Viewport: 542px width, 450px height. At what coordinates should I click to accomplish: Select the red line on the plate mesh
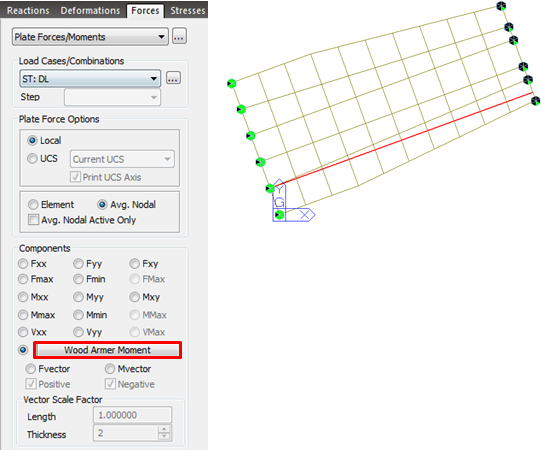403,138
